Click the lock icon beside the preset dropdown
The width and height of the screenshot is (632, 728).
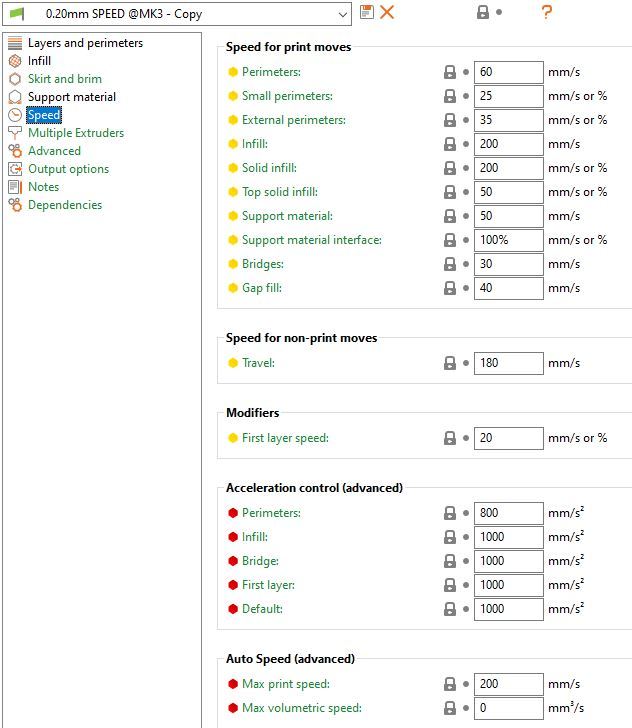point(483,12)
